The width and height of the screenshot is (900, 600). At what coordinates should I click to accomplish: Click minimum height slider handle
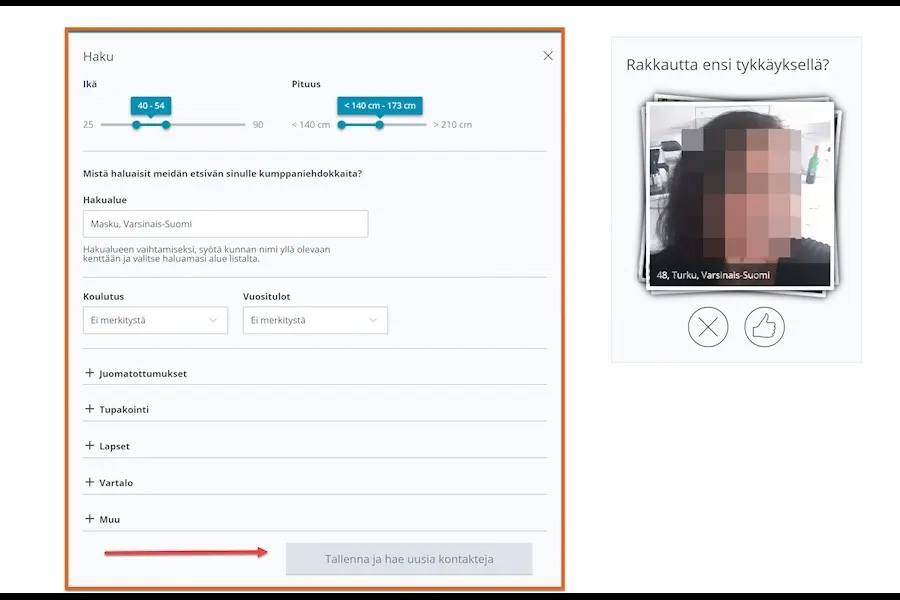(x=342, y=125)
